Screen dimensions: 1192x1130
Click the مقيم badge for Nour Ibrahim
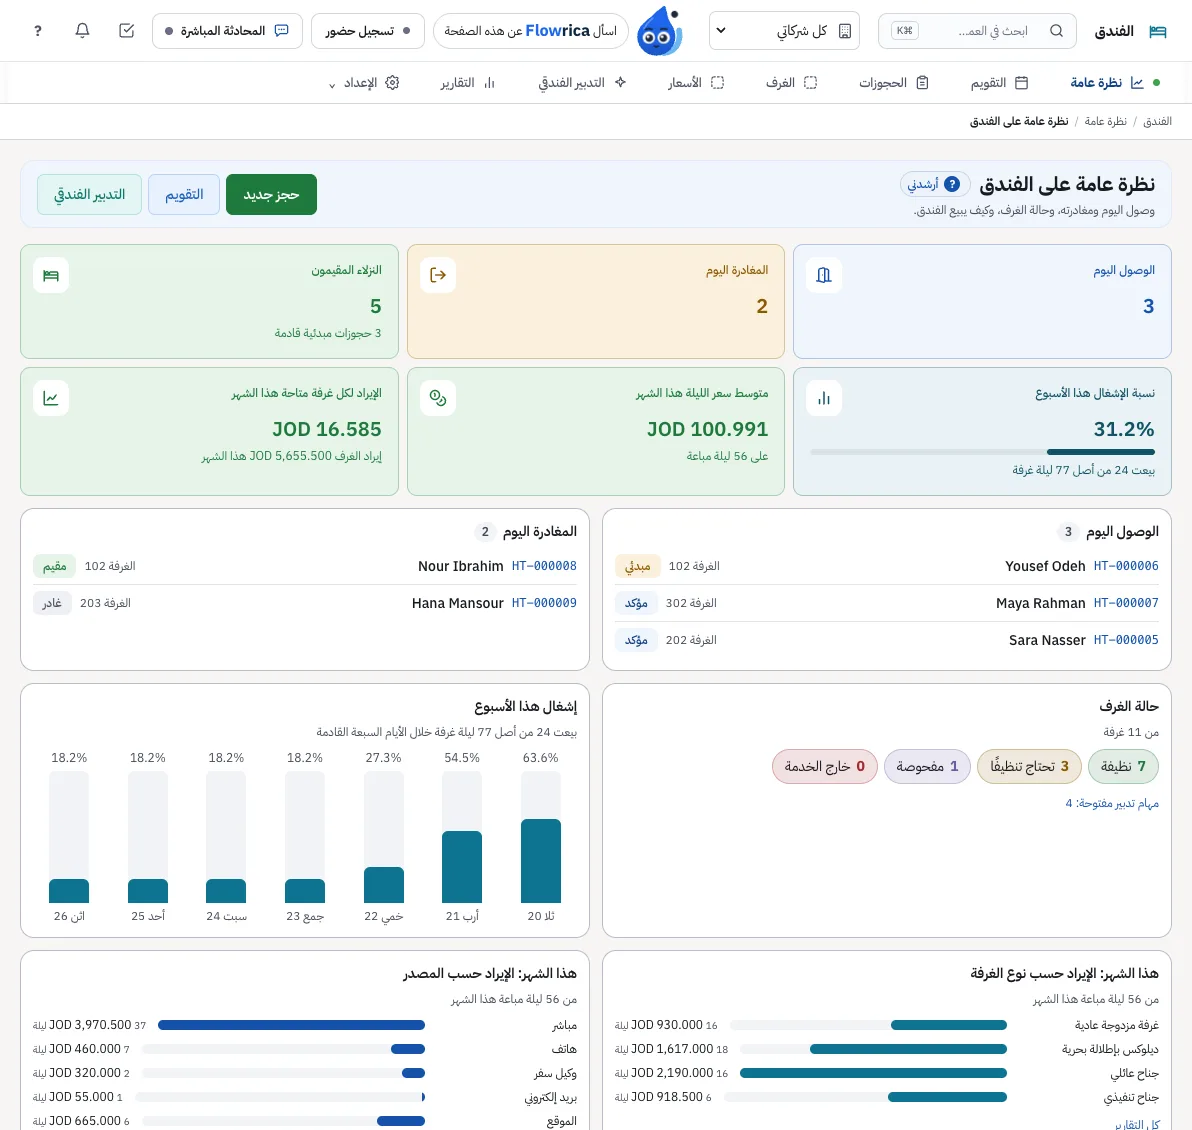click(55, 567)
